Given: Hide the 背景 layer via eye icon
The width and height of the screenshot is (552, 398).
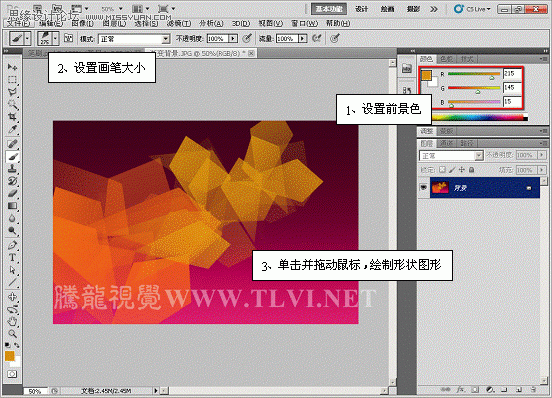Looking at the screenshot, I should 423,188.
